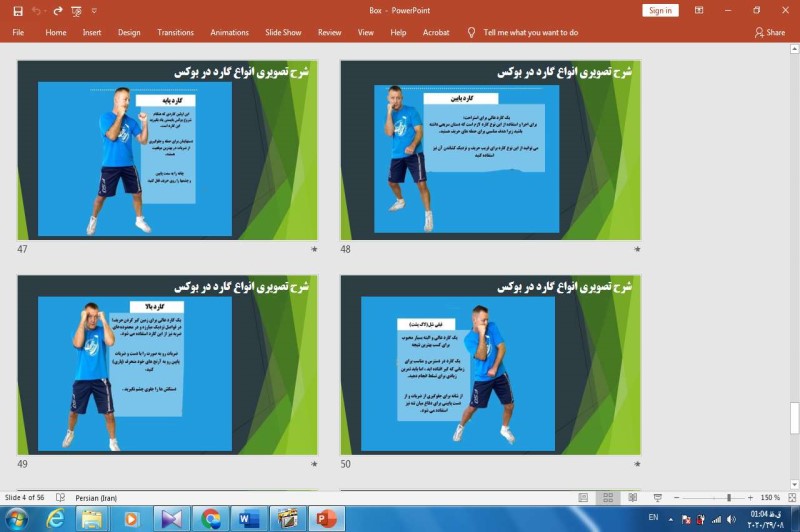Save the presentation from Quick Access Toolbar
The width and height of the screenshot is (800, 532).
pos(17,10)
